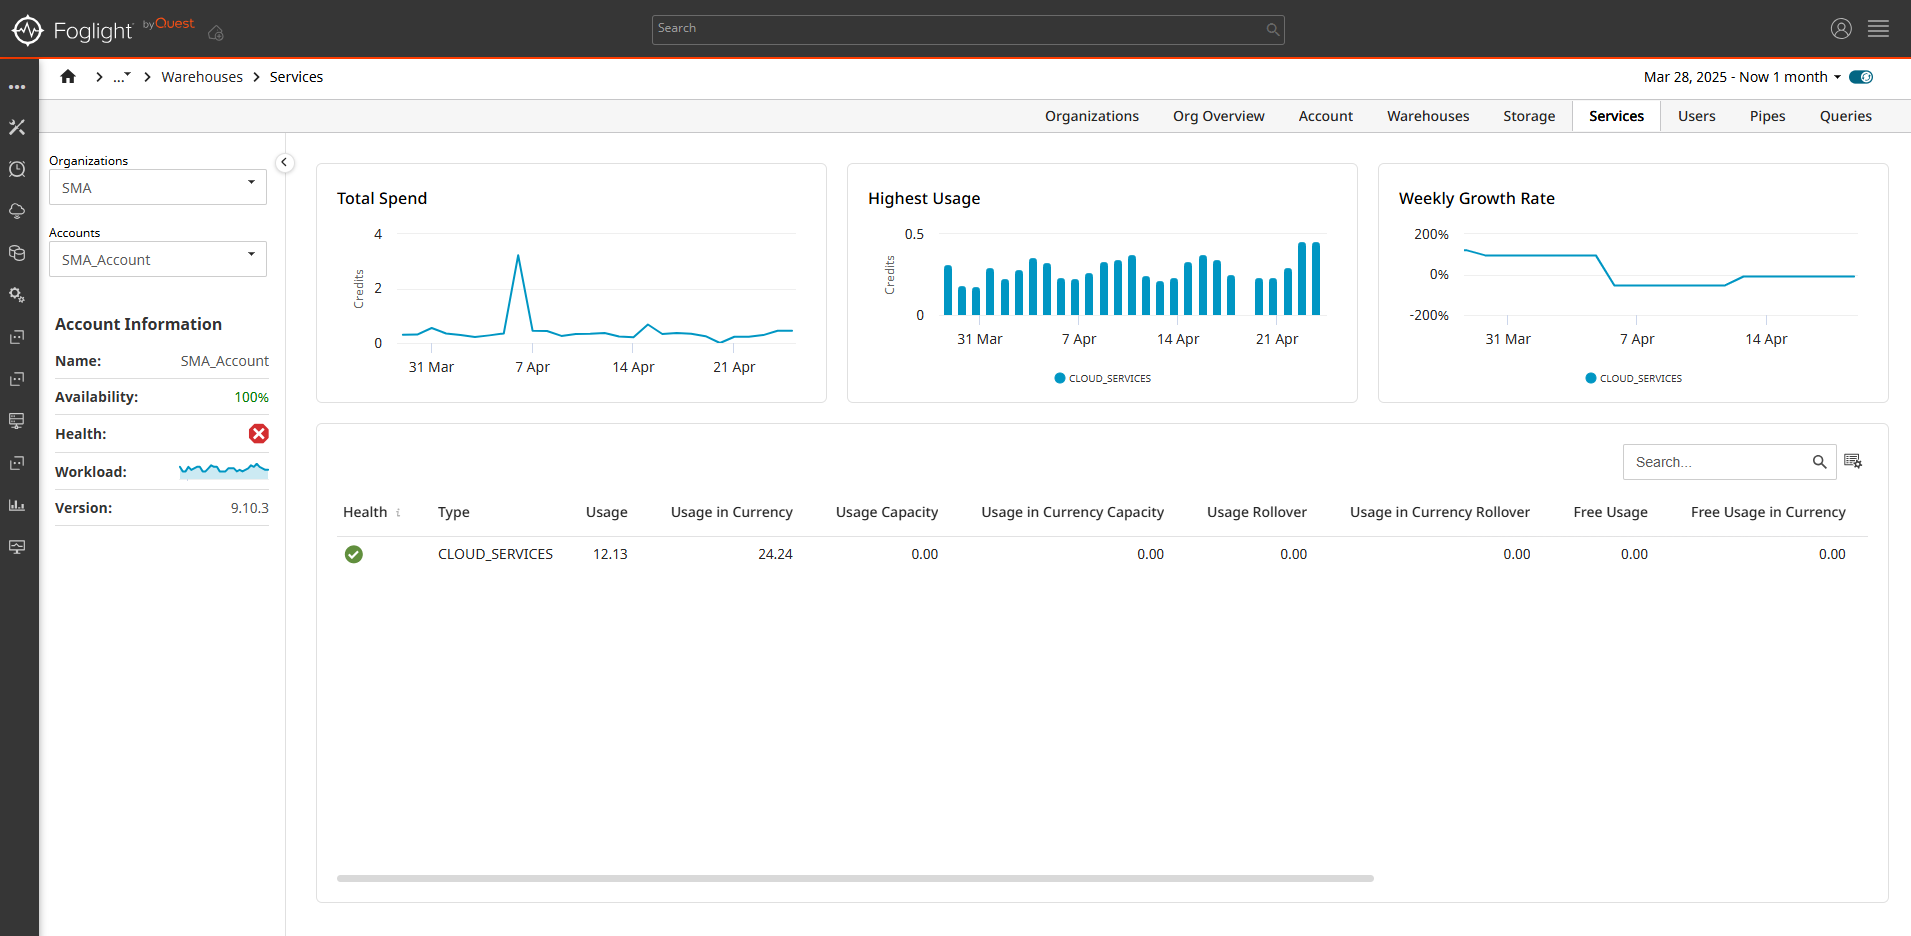Screen dimensions: 1911x936
Task: Expand the breadcrumb ellipsis dropdown
Action: [122, 77]
